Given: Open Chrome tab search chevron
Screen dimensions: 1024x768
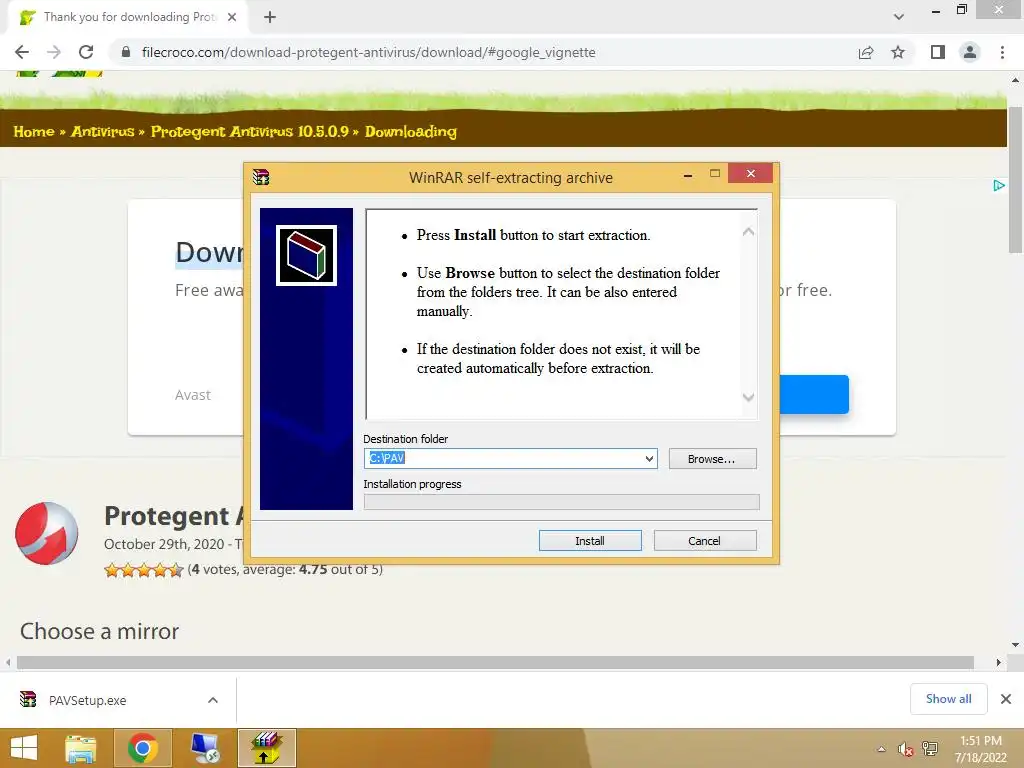Looking at the screenshot, I should [899, 17].
